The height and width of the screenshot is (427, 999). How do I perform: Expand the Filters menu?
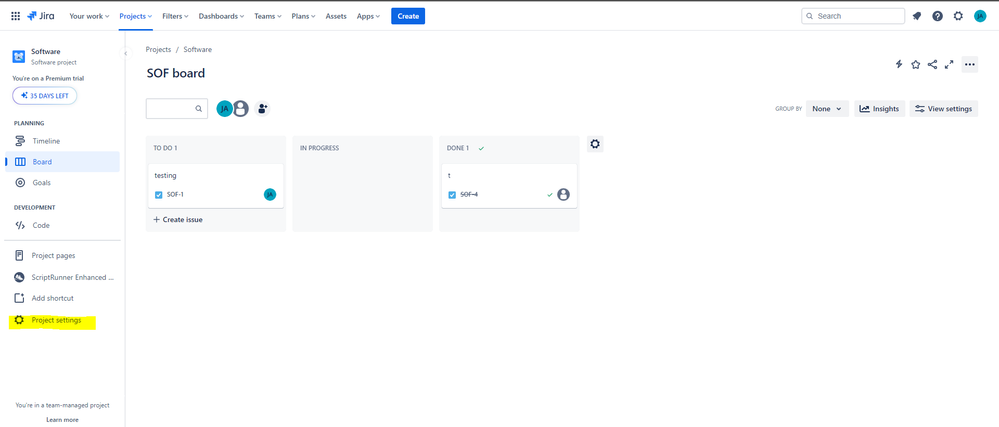pos(175,16)
